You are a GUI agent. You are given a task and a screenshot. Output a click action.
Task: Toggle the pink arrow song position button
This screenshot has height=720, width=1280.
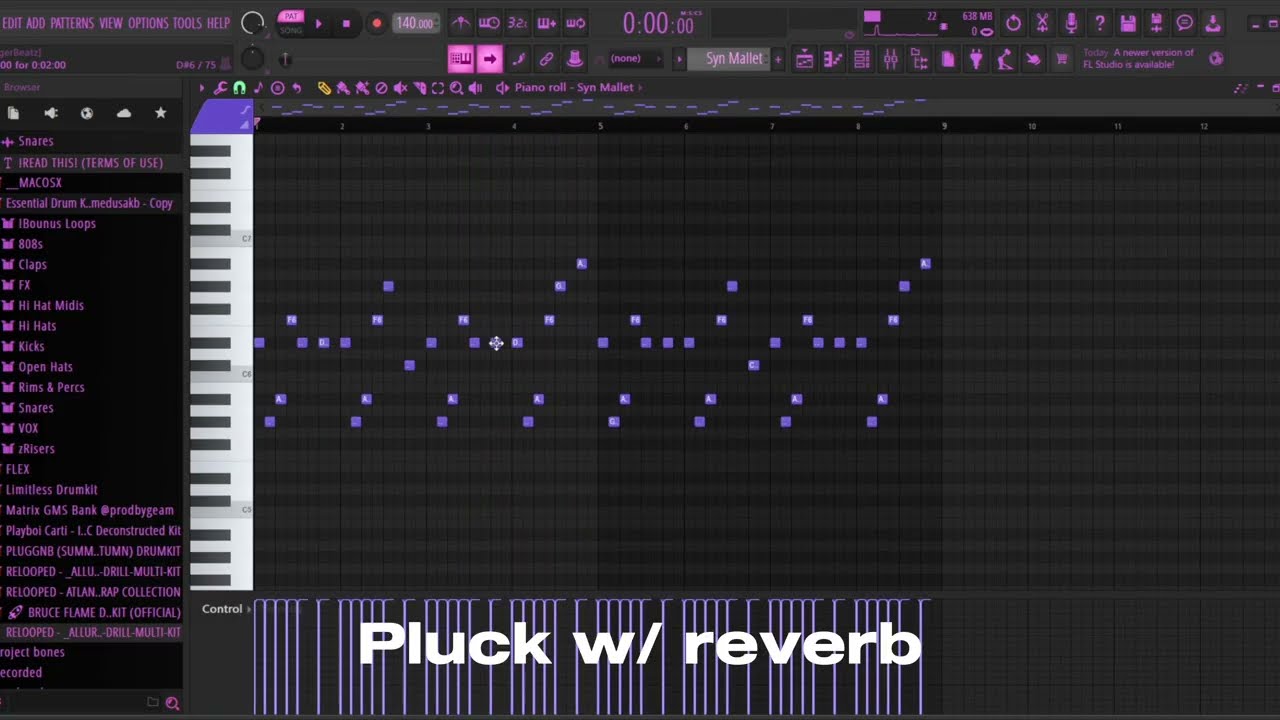pyautogui.click(x=489, y=59)
